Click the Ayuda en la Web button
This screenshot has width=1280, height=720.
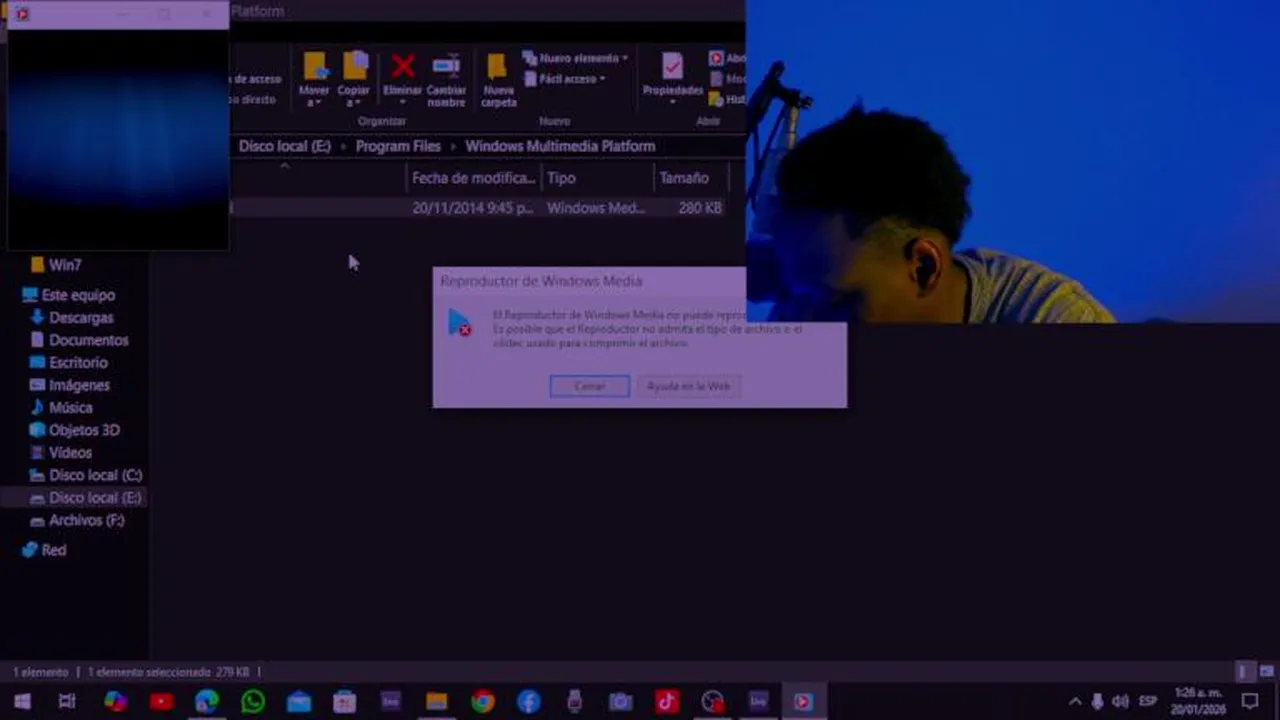(688, 386)
